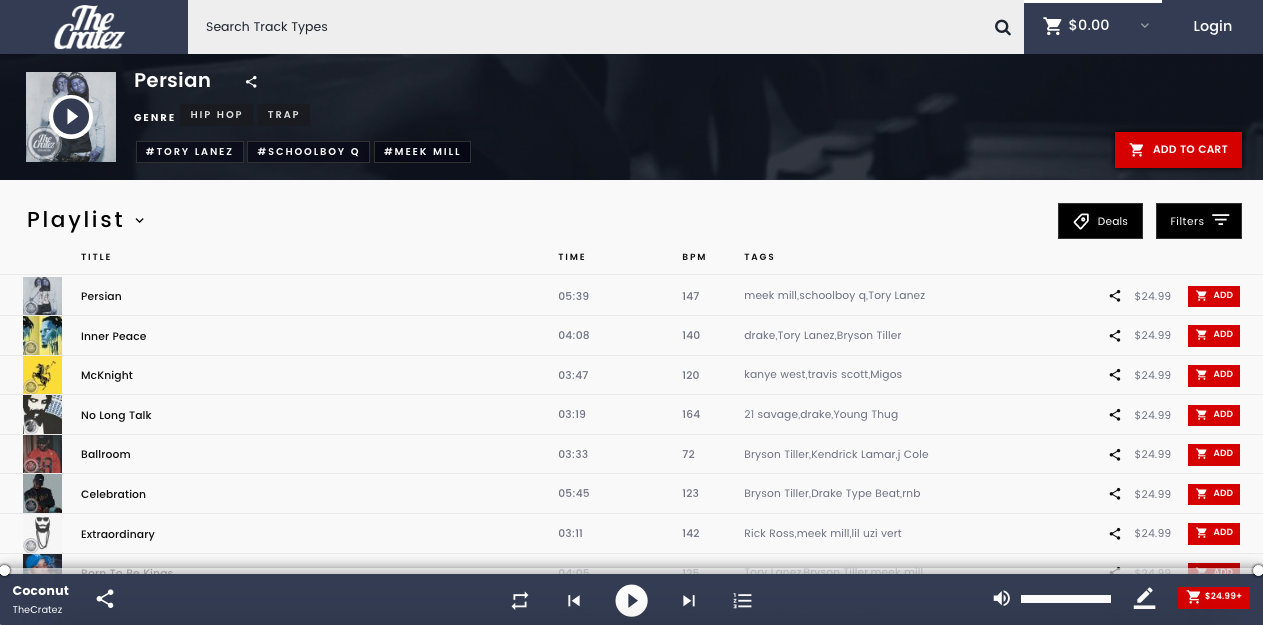Click the McKnight track title
Screen dimensions: 1263x625
(x=107, y=375)
